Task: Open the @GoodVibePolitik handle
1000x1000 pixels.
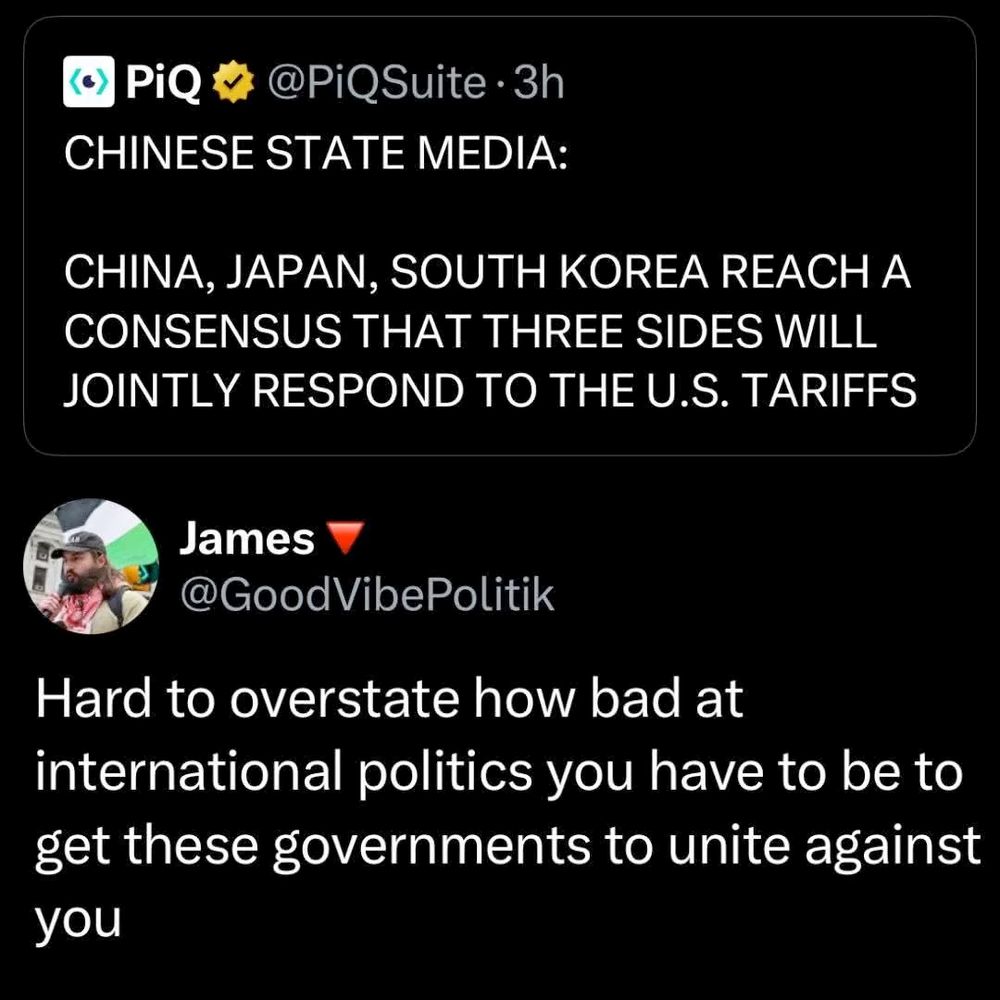Action: [x=368, y=595]
